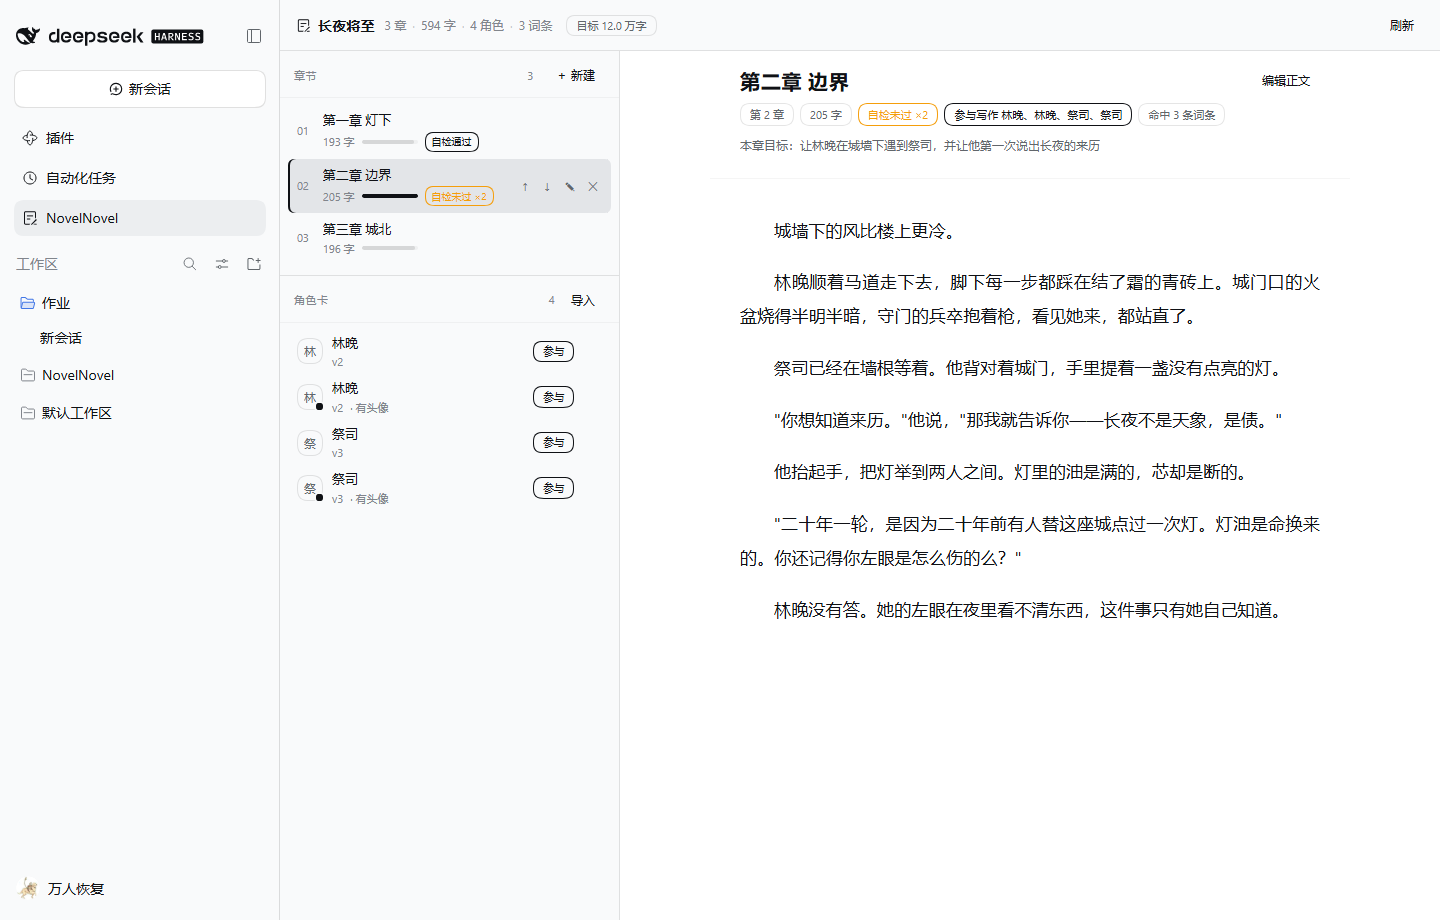This screenshot has width=1440, height=920.
Task: Toggle 参与 for 林晚 without avatar
Action: (x=553, y=352)
